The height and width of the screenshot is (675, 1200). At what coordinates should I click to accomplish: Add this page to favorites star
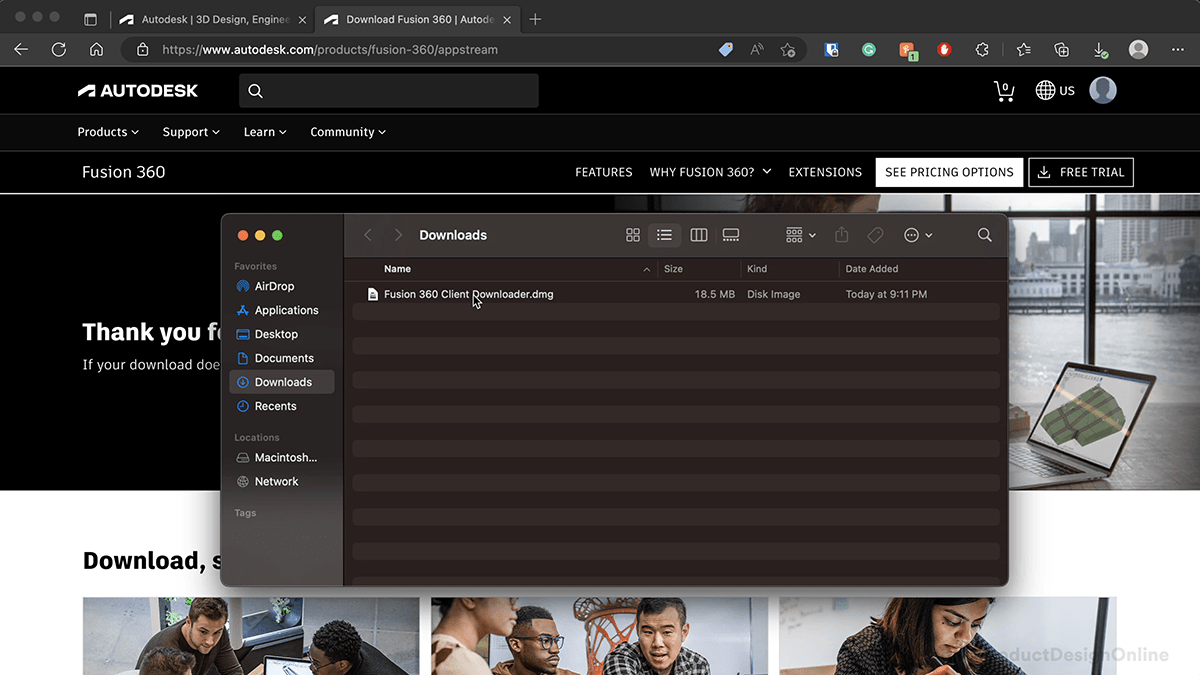click(x=788, y=49)
